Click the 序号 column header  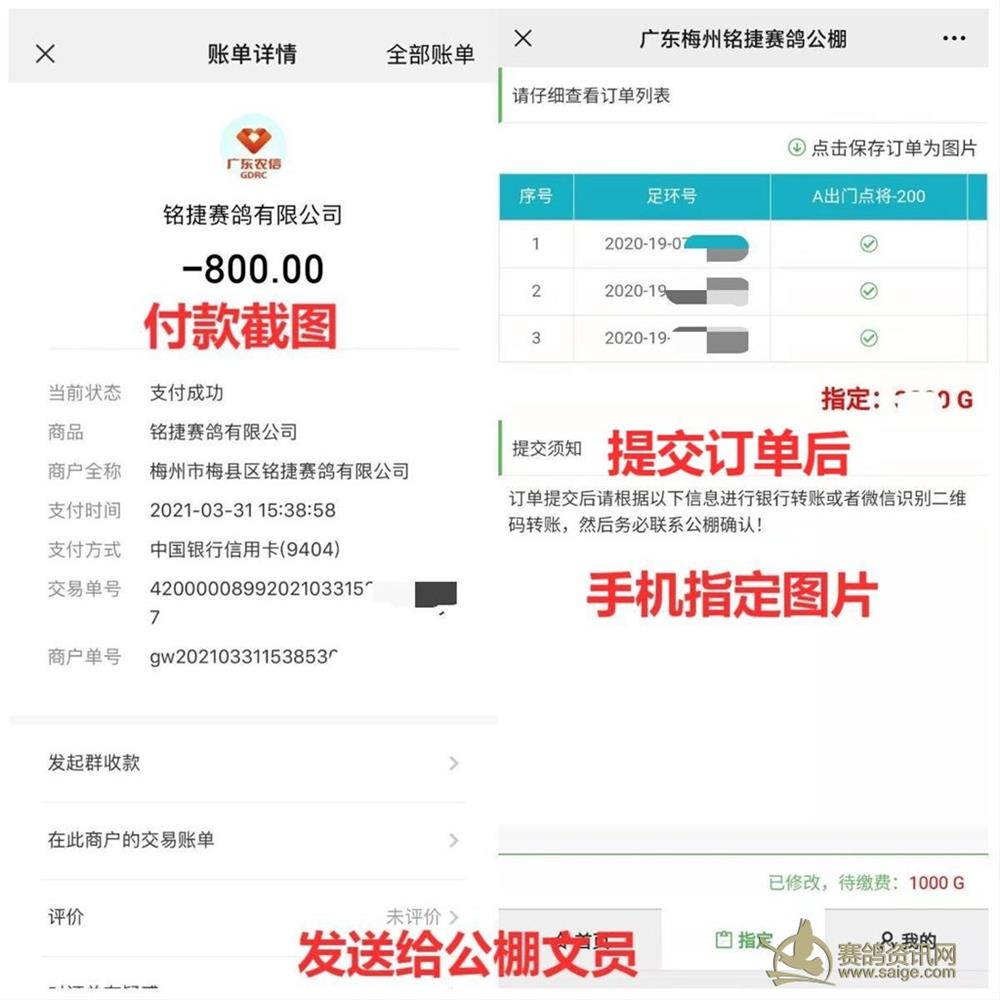pyautogui.click(x=536, y=196)
